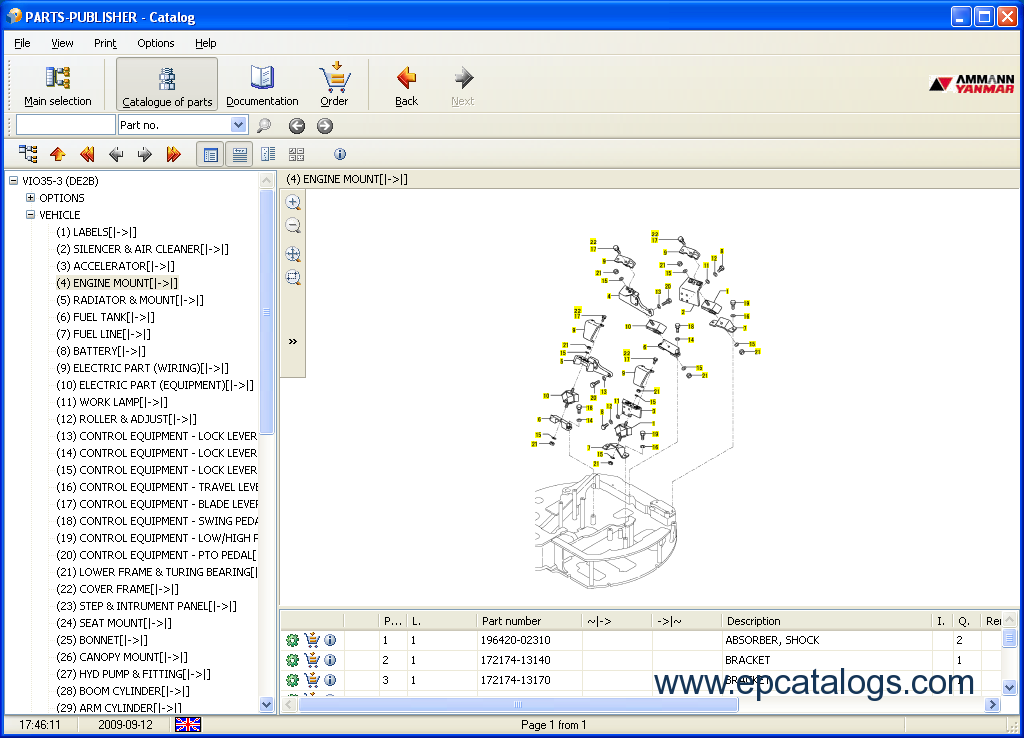Click the UK flag language icon
Viewport: 1024px width, 738px height.
(x=188, y=724)
